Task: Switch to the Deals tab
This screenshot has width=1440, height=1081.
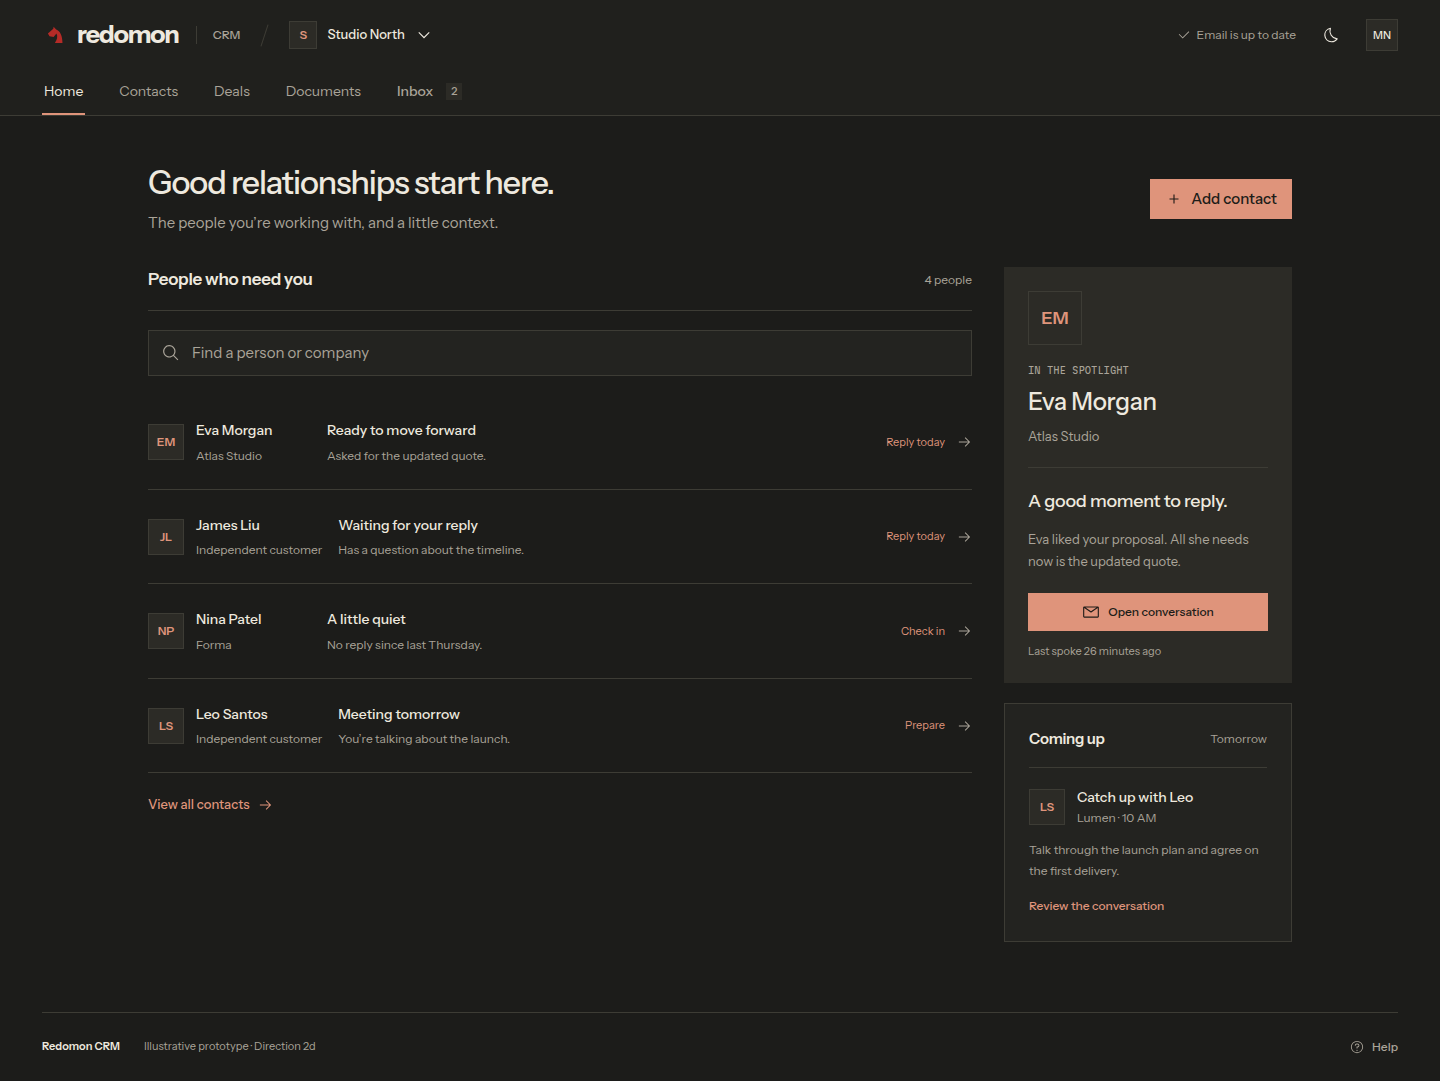Action: point(232,91)
